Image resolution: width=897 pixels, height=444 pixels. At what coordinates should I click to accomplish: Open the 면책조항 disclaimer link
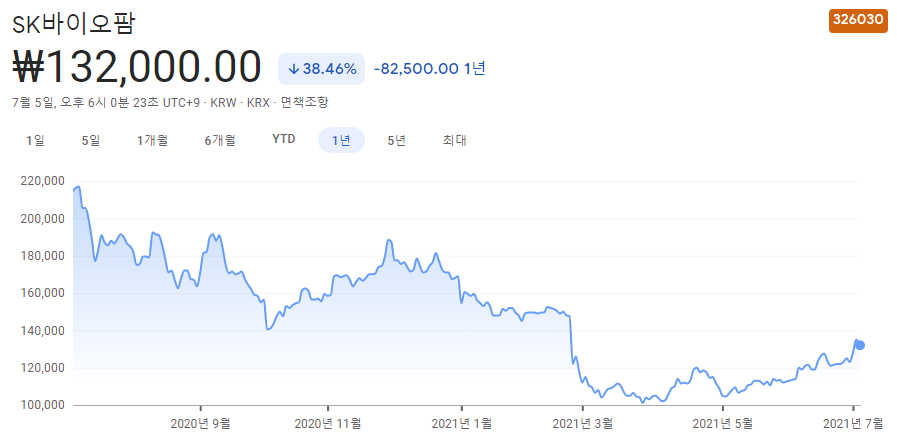click(305, 103)
